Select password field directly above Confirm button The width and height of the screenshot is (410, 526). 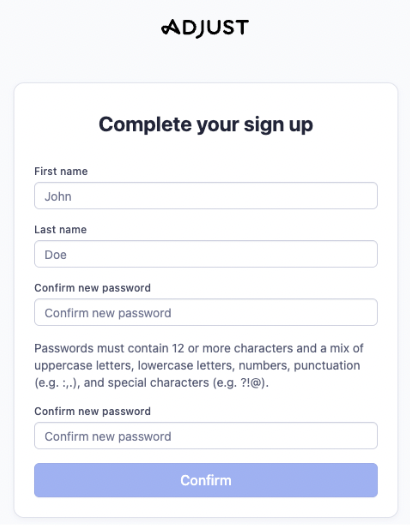[x=206, y=436]
